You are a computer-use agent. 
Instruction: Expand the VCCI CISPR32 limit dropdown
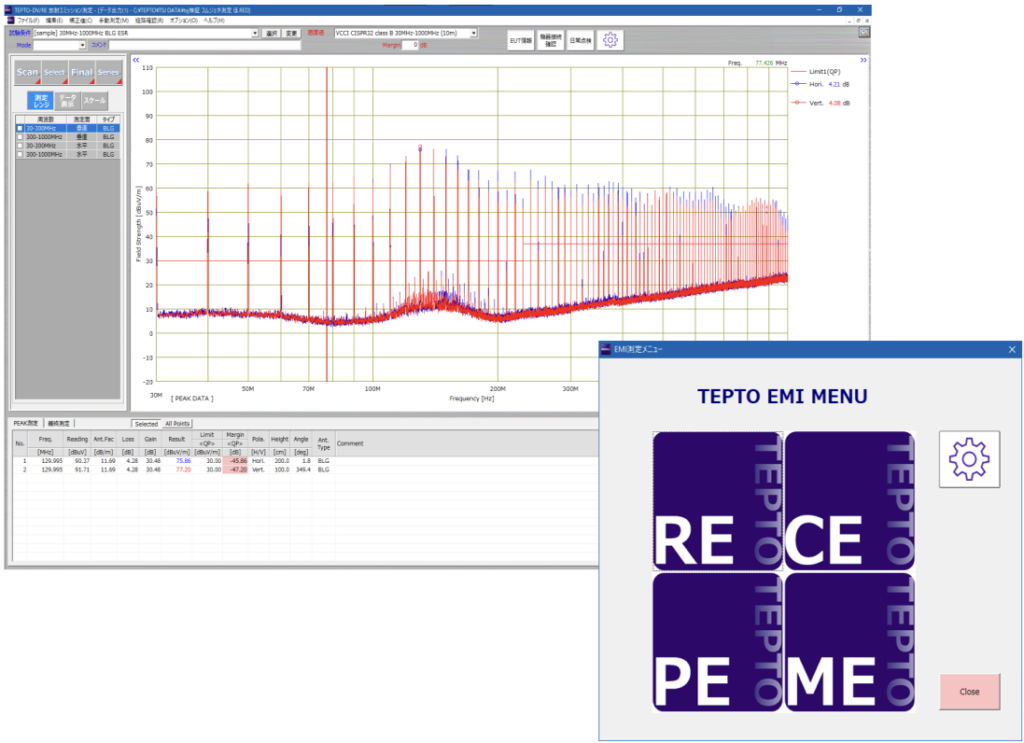point(473,33)
